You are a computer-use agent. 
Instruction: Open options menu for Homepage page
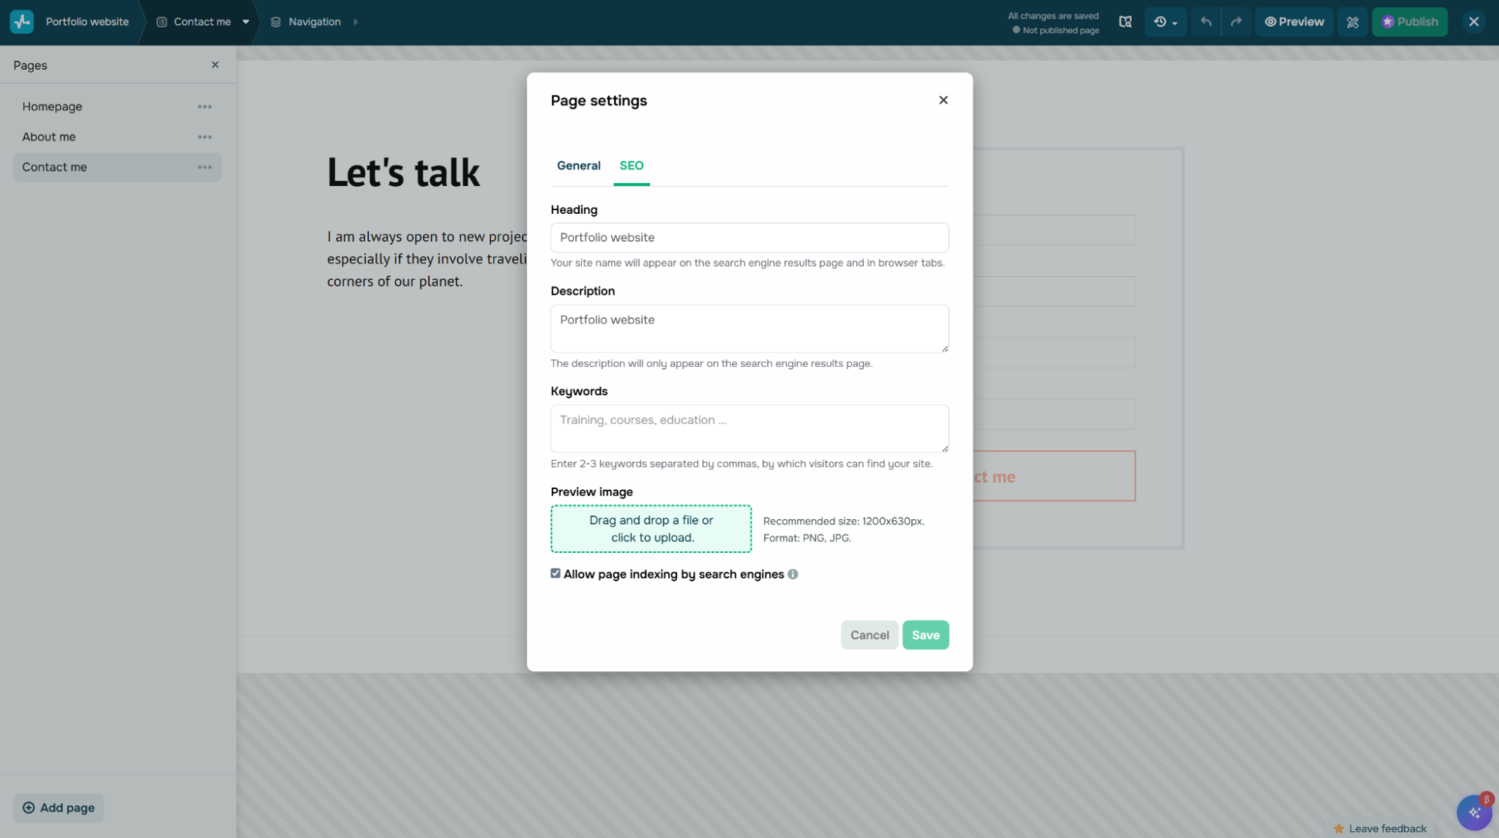(x=205, y=107)
